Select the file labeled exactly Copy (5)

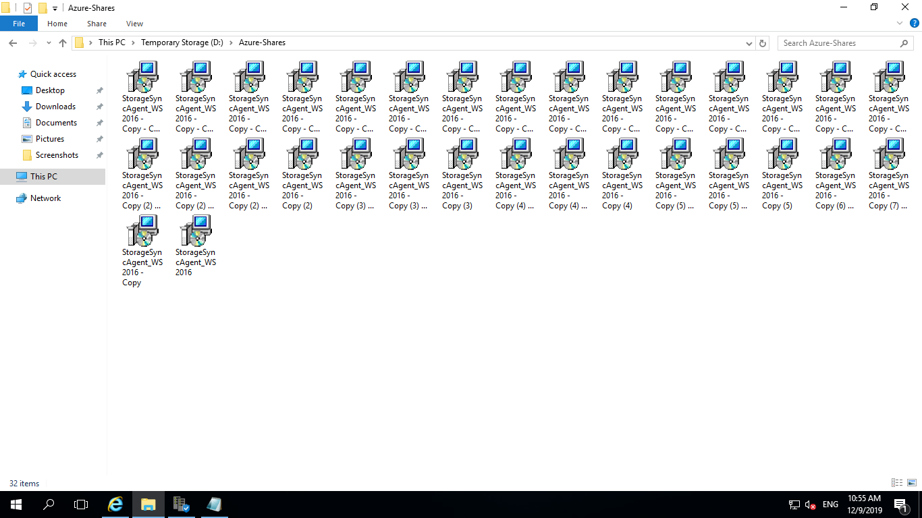point(782,174)
